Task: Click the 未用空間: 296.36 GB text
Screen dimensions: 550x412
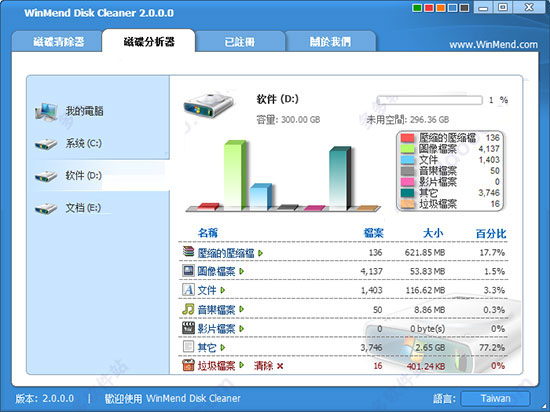Action: click(x=408, y=120)
